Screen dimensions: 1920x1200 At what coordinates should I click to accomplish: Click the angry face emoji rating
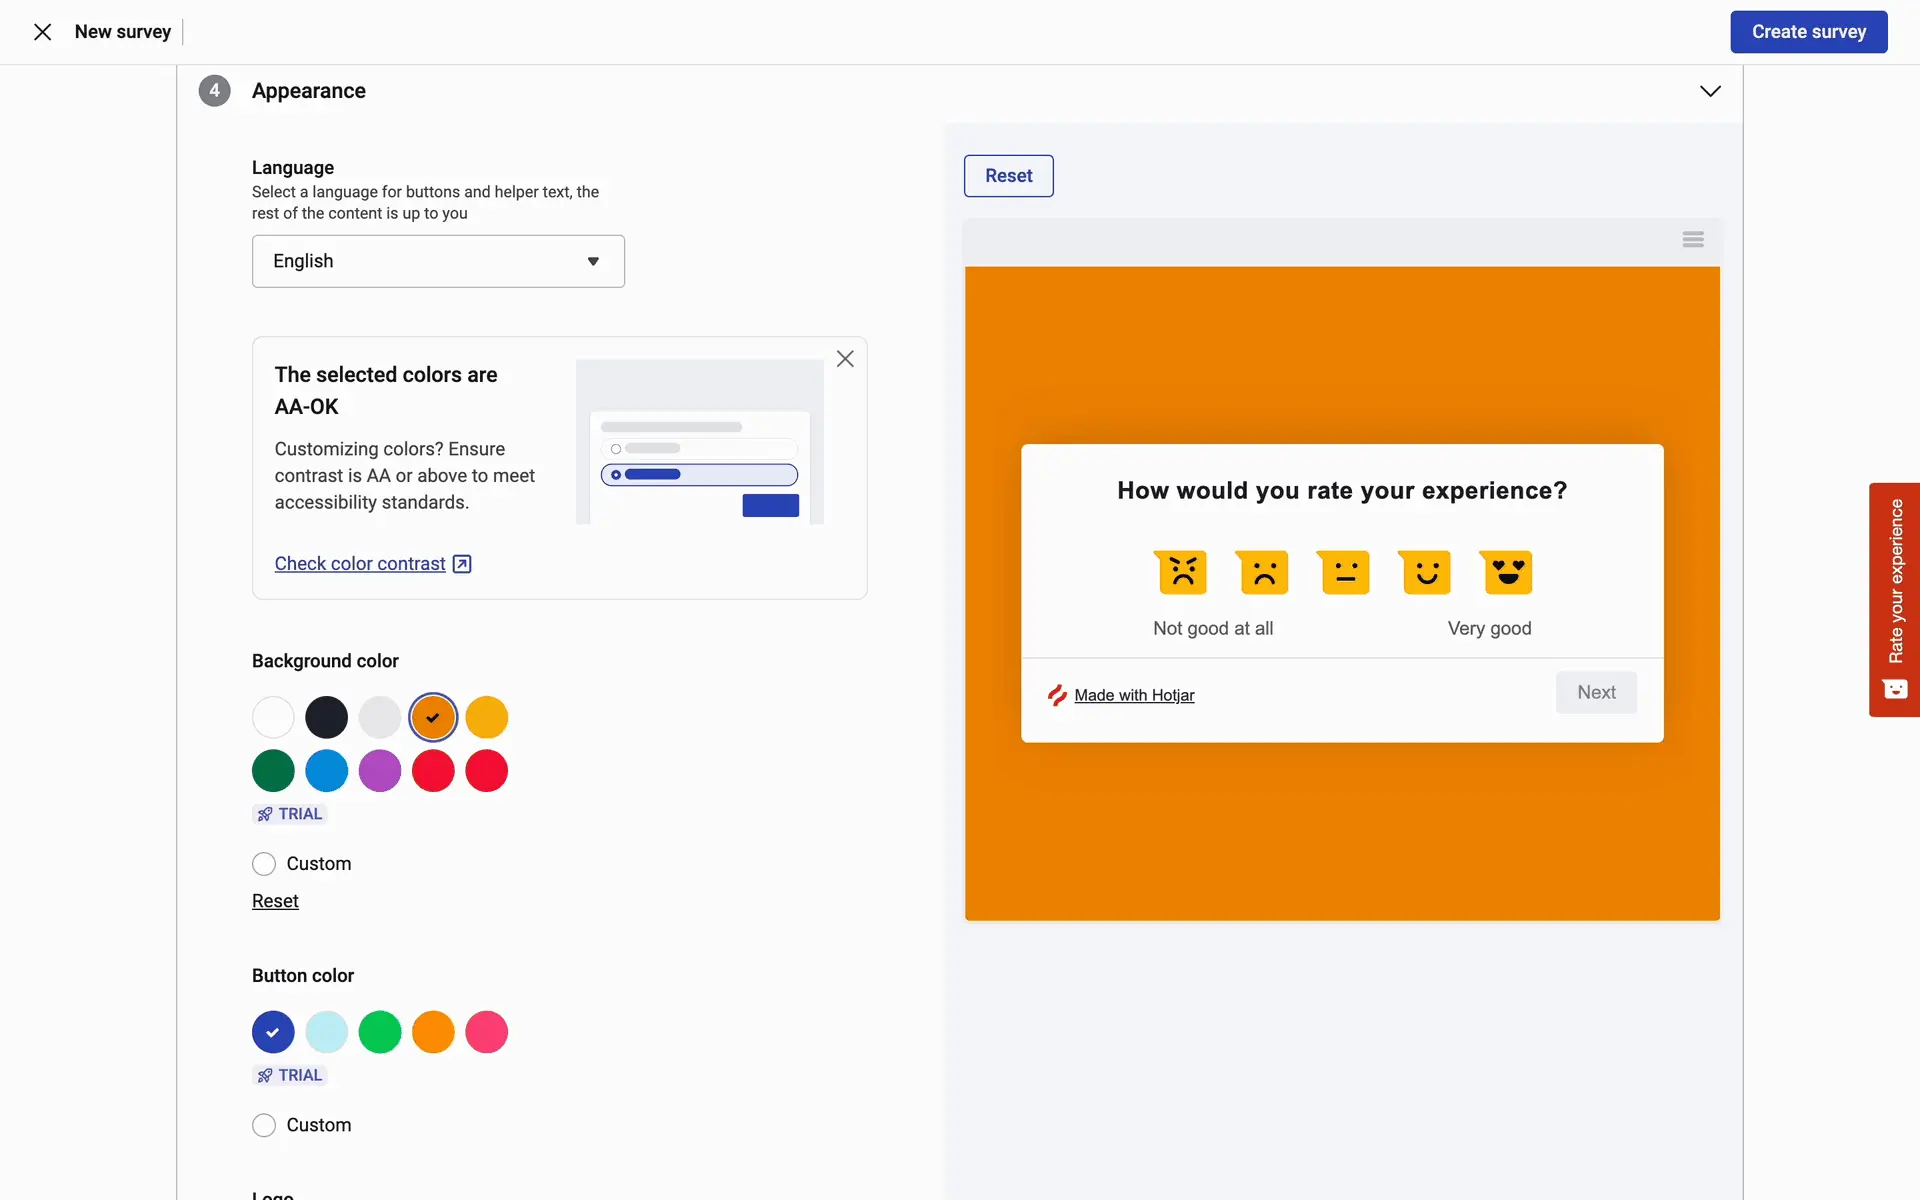click(1182, 572)
